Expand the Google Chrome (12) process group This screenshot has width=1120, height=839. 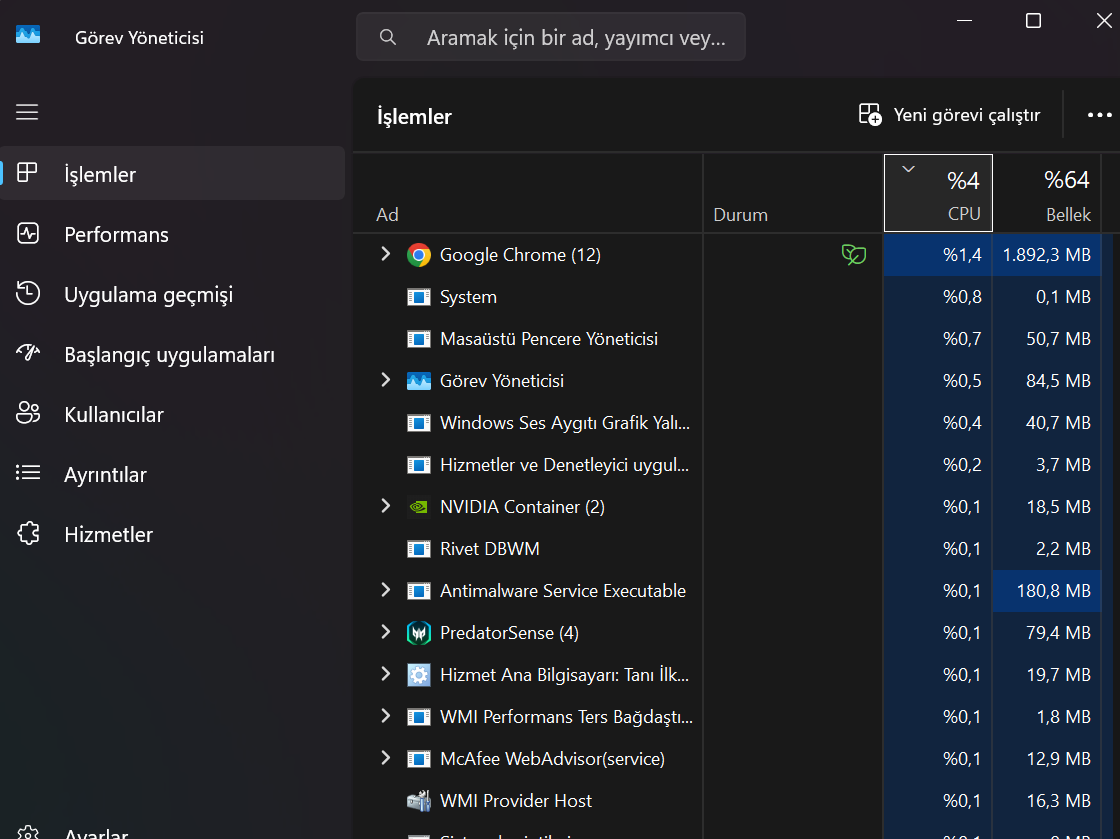(x=386, y=253)
